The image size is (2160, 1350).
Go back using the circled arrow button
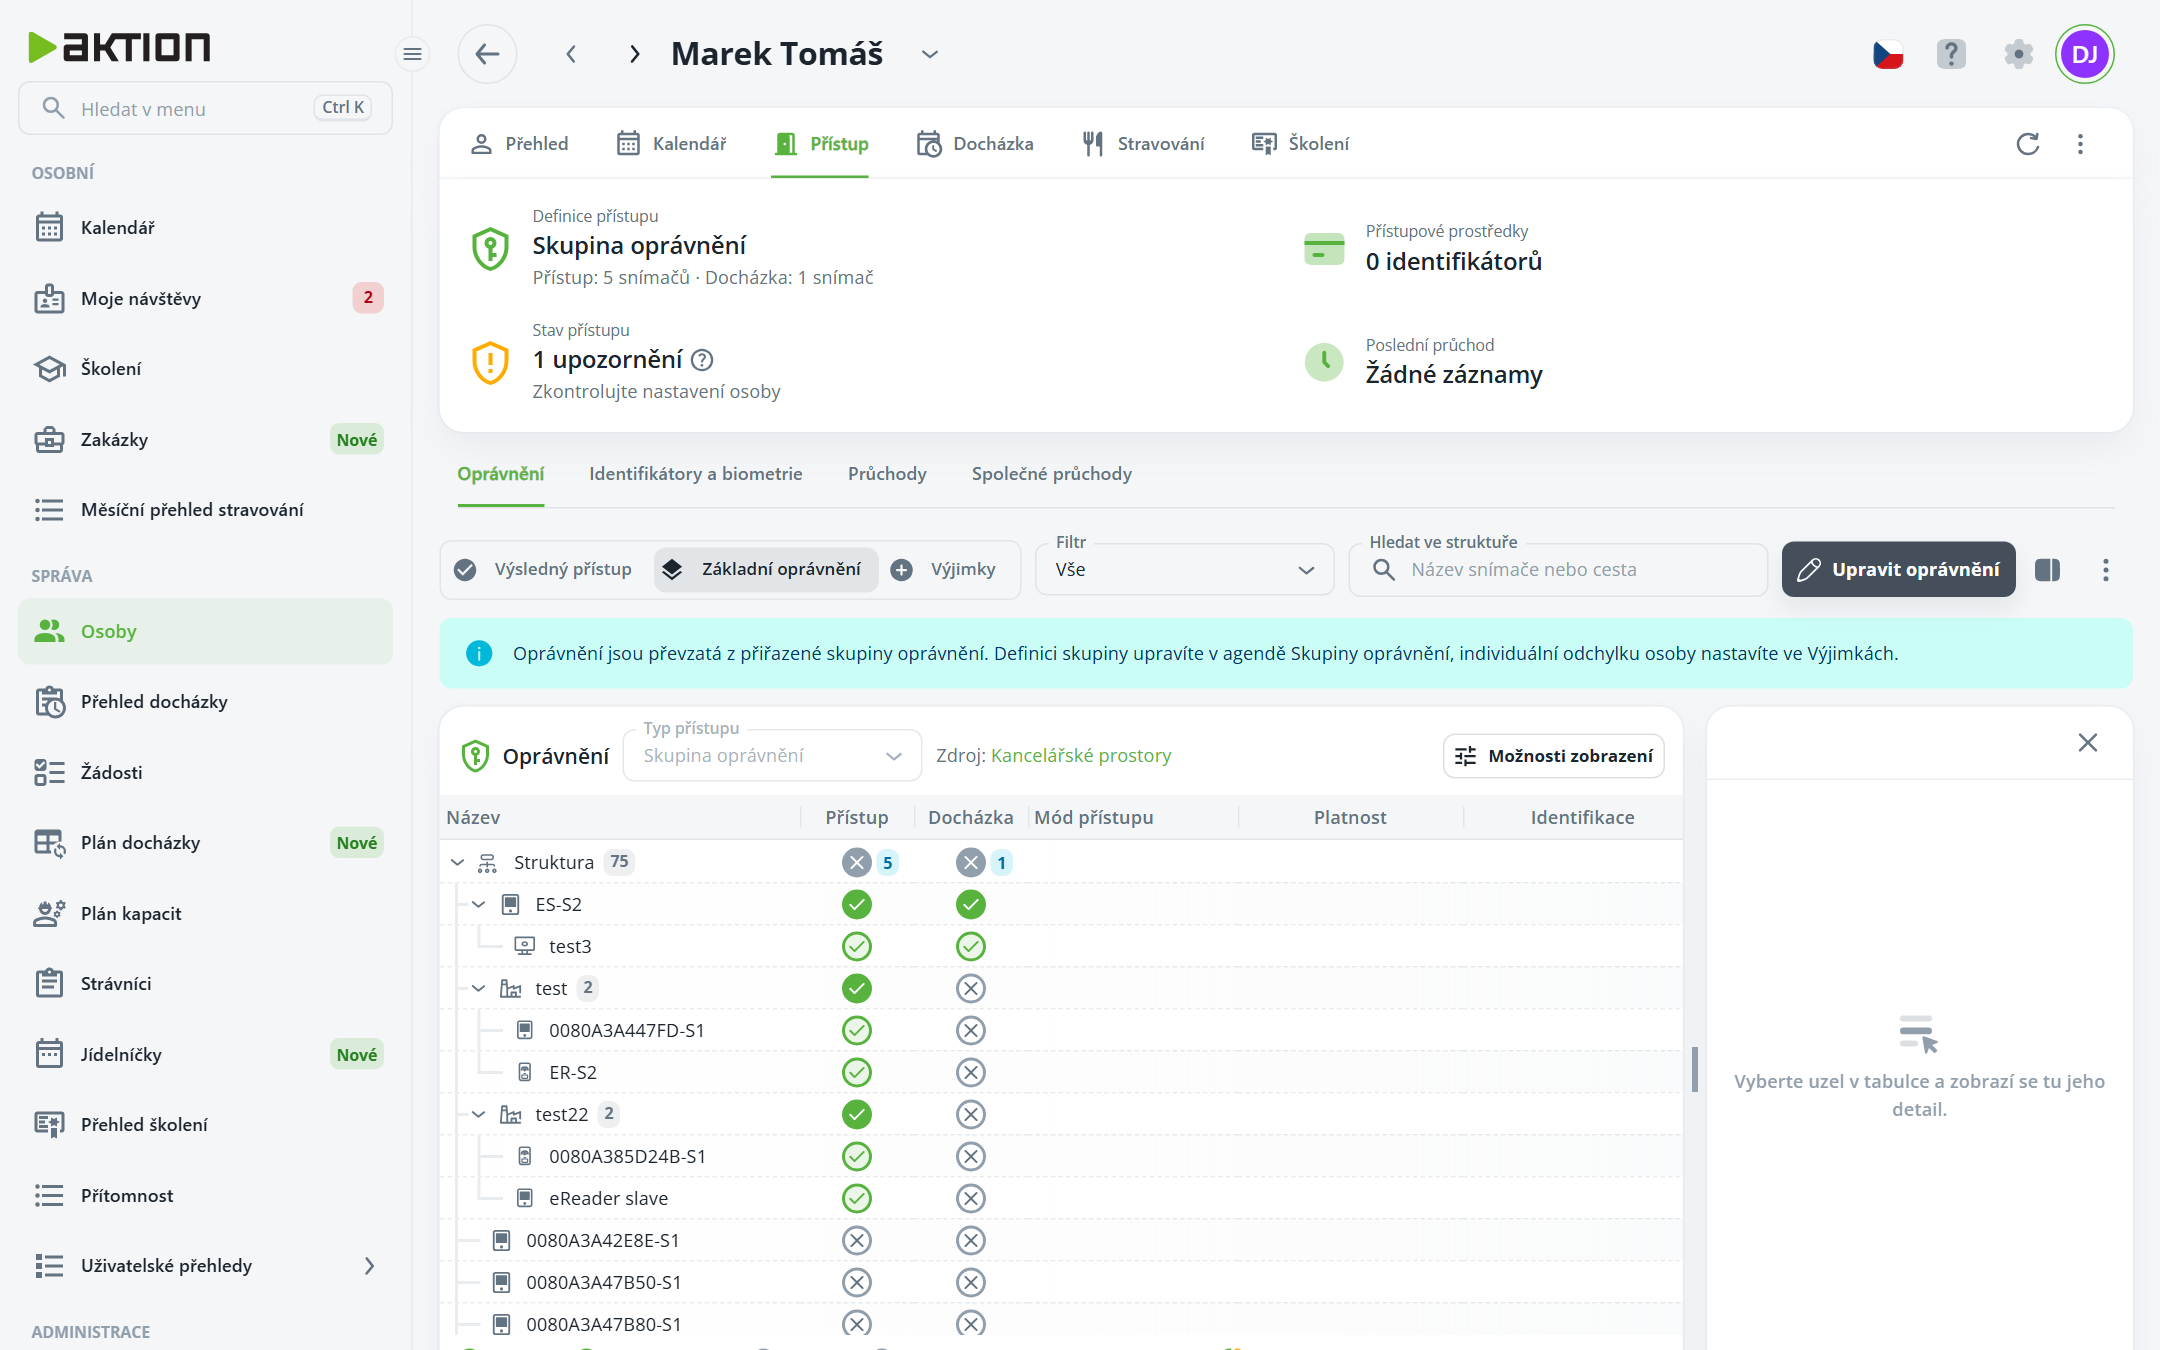[x=487, y=54]
